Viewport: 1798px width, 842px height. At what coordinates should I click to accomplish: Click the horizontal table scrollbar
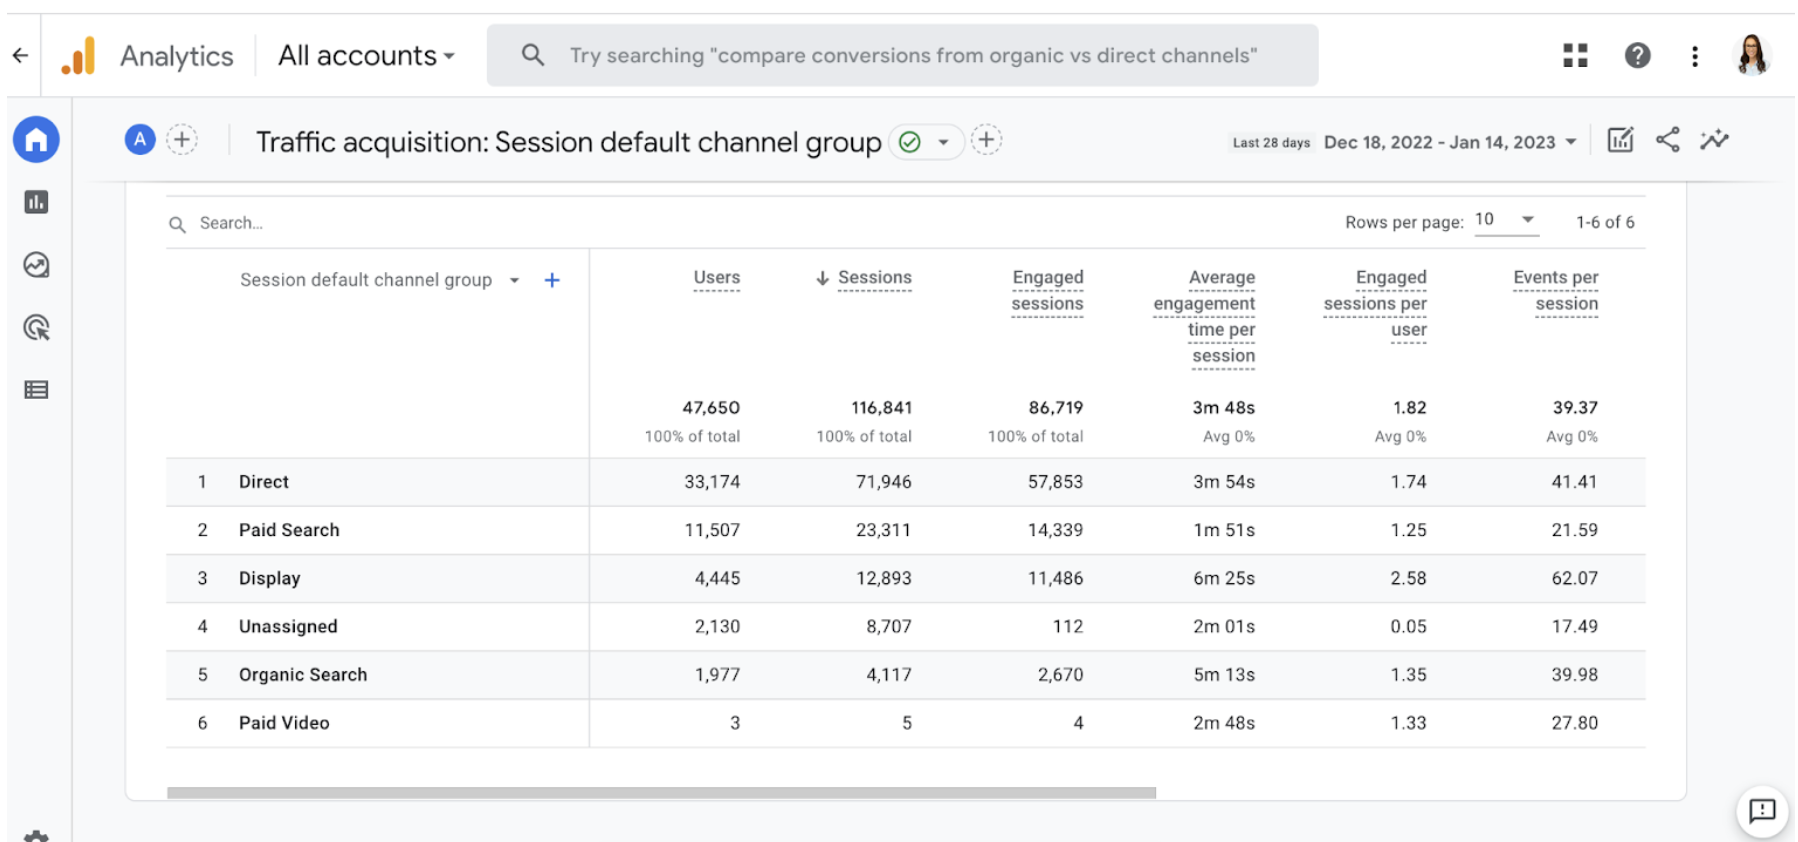pos(660,793)
